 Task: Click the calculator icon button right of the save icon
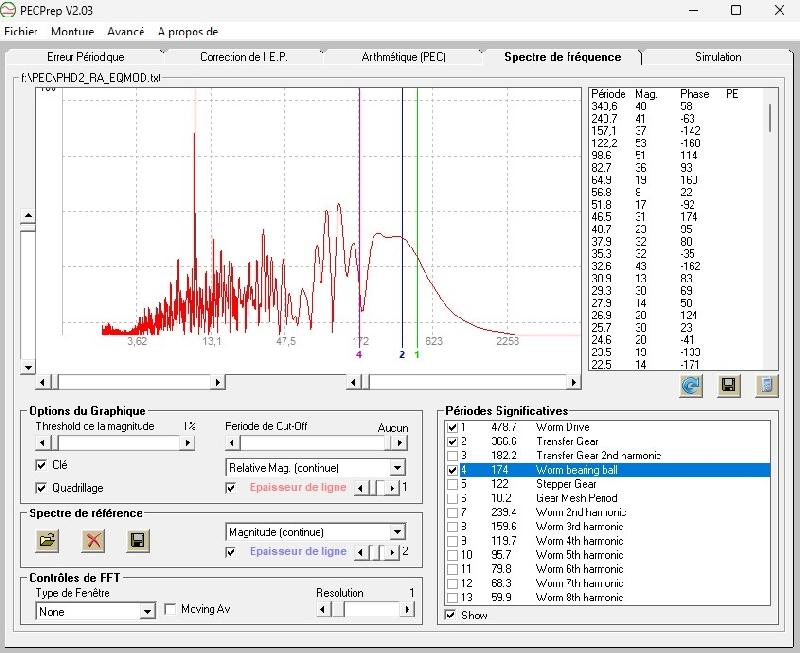pyautogui.click(x=766, y=385)
